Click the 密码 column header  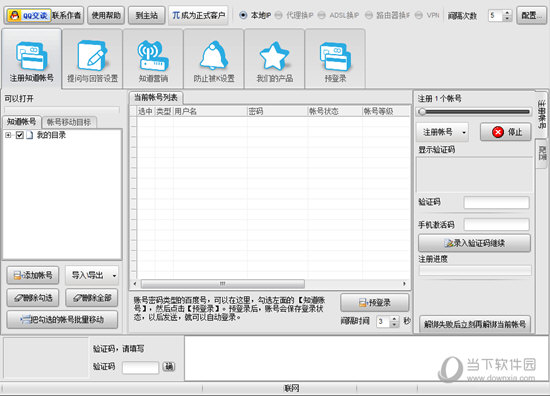coord(277,112)
